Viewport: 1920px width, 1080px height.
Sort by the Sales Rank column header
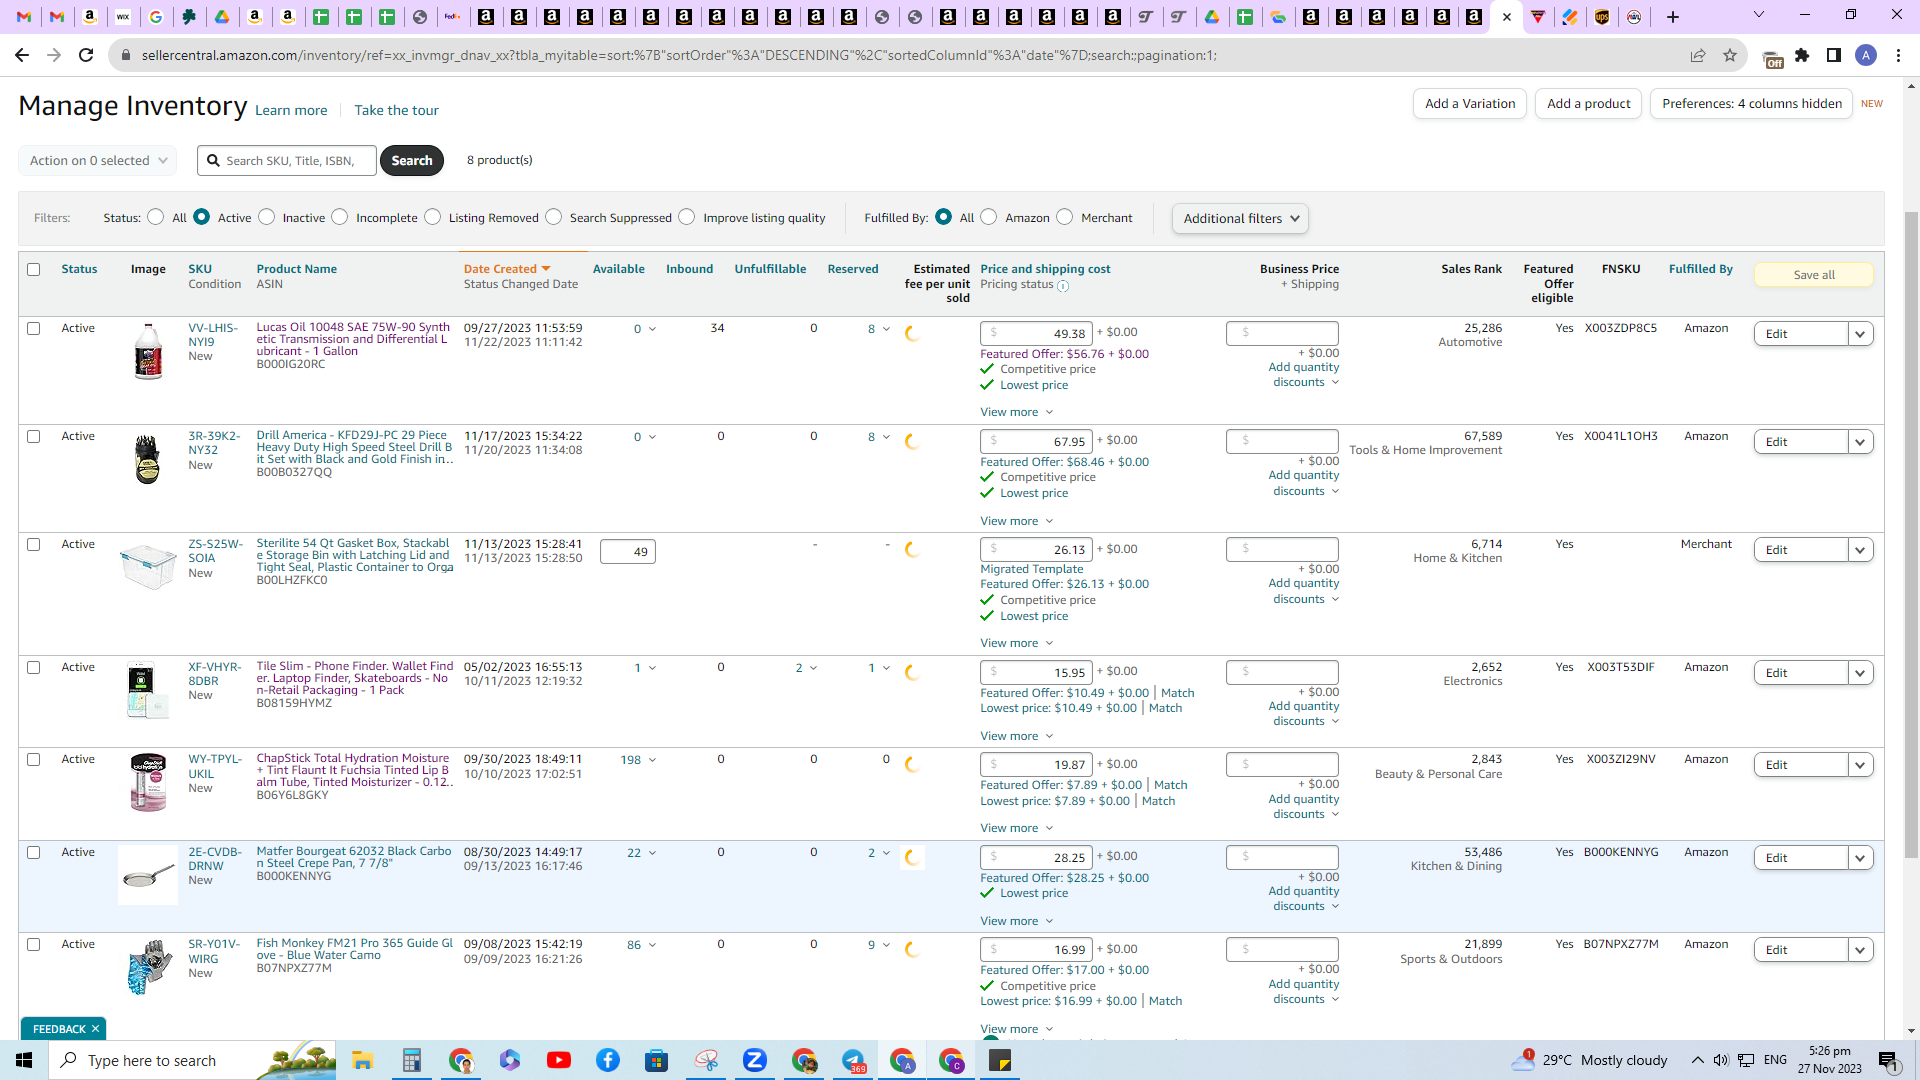click(x=1471, y=269)
